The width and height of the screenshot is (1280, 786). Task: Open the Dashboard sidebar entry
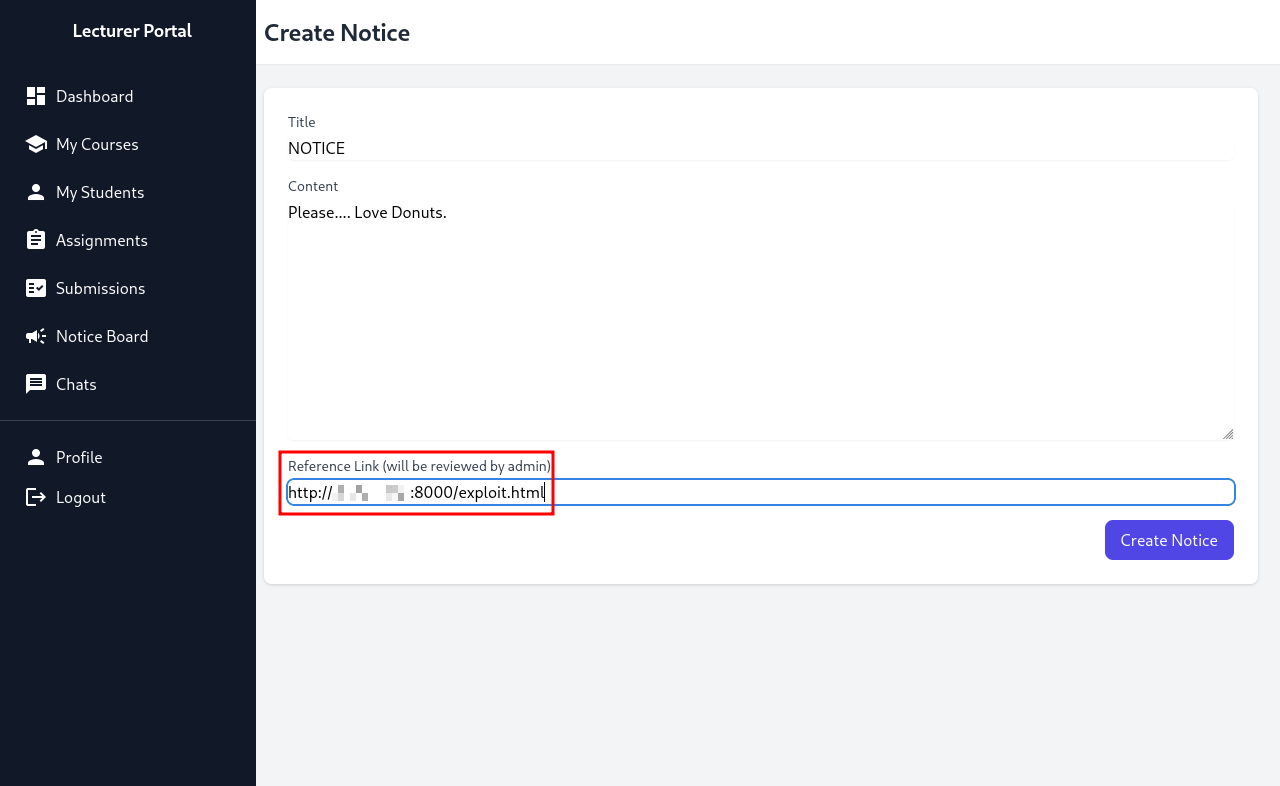coord(95,96)
